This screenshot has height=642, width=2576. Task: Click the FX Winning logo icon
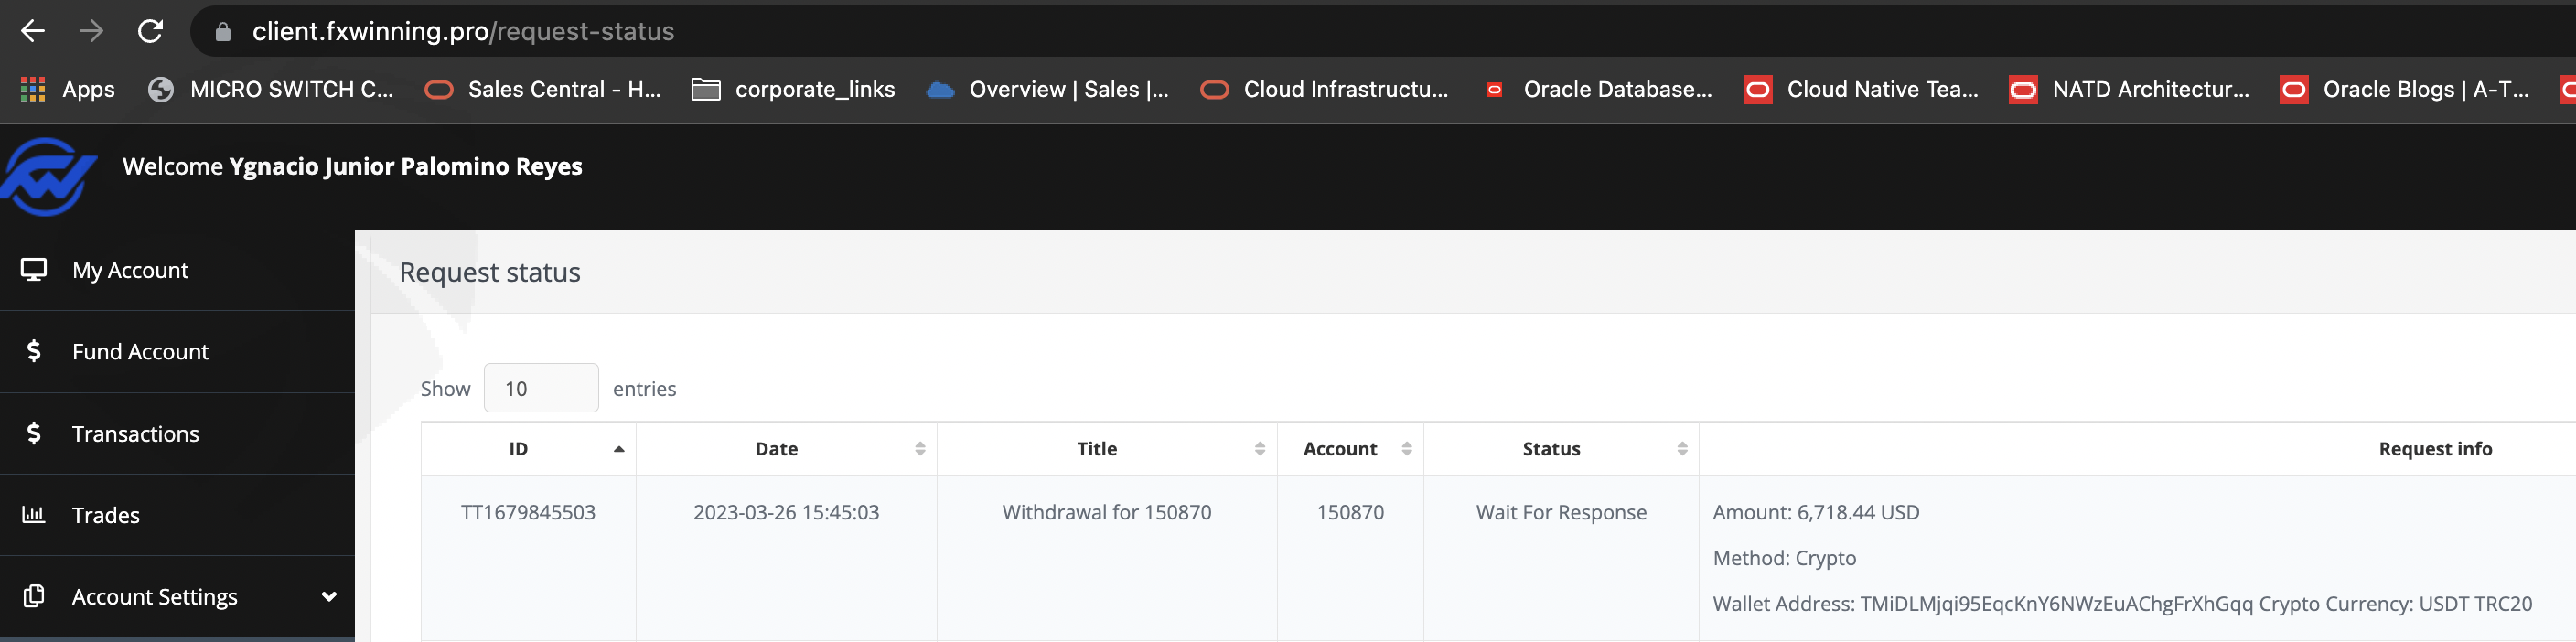pos(48,176)
